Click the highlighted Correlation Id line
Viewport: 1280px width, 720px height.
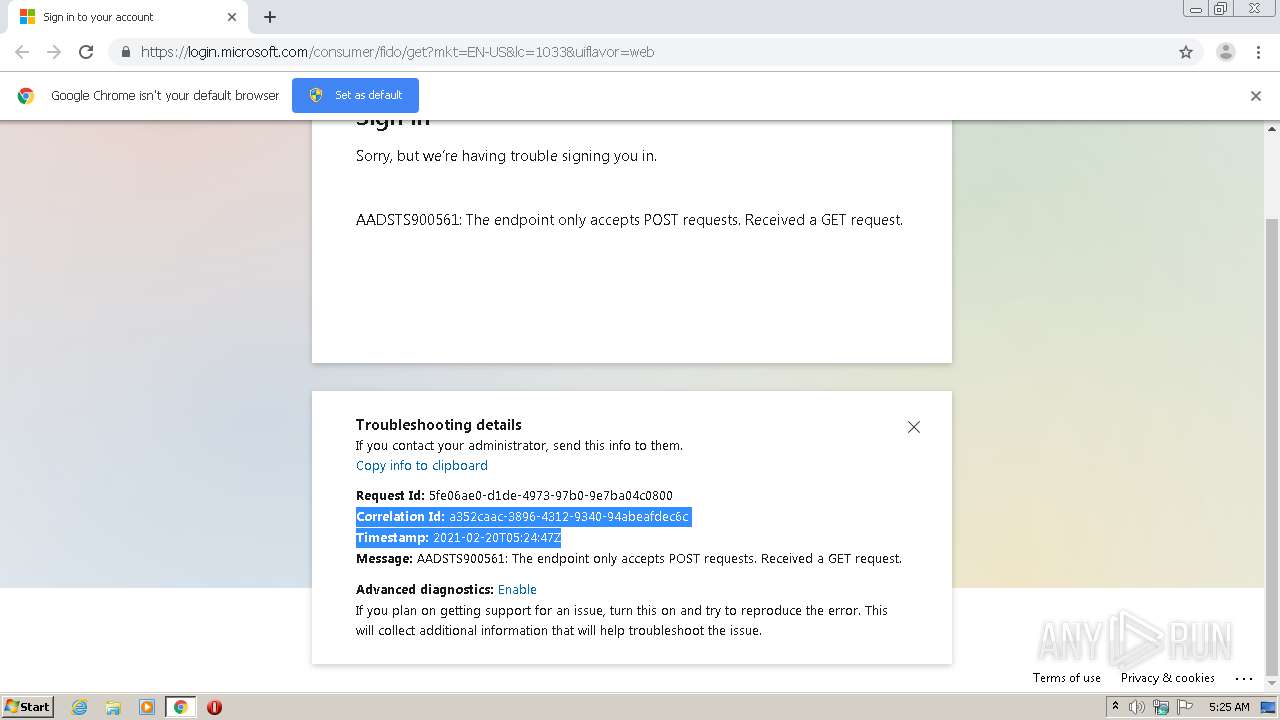(524, 517)
